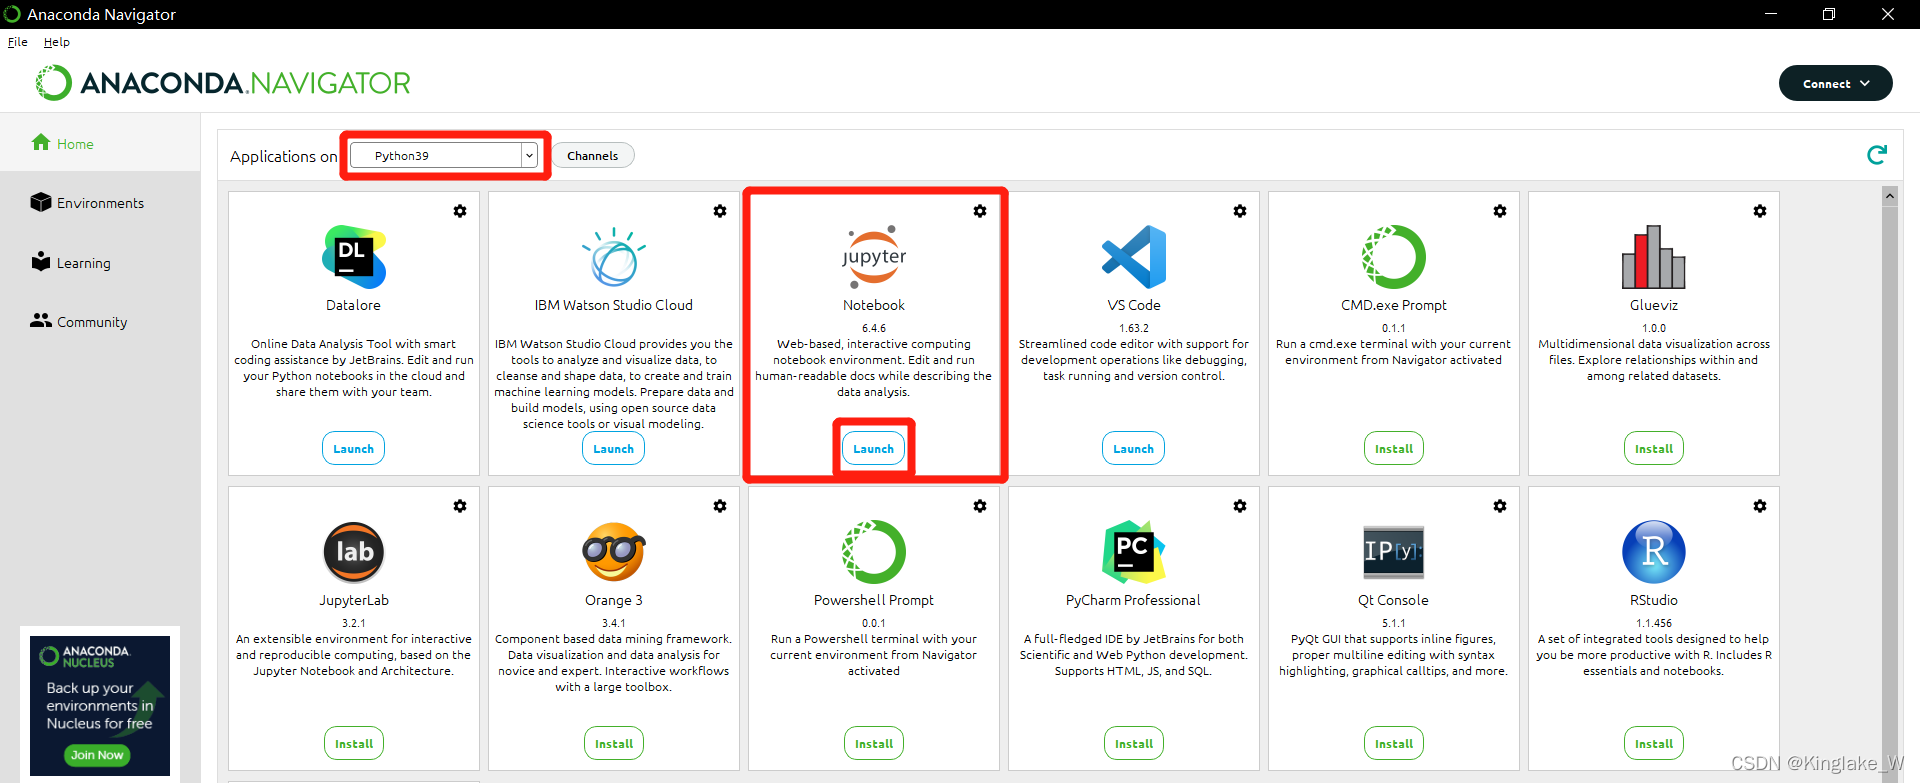Click the Qt Console IP[y] icon
The image size is (1920, 783).
pos(1394,552)
